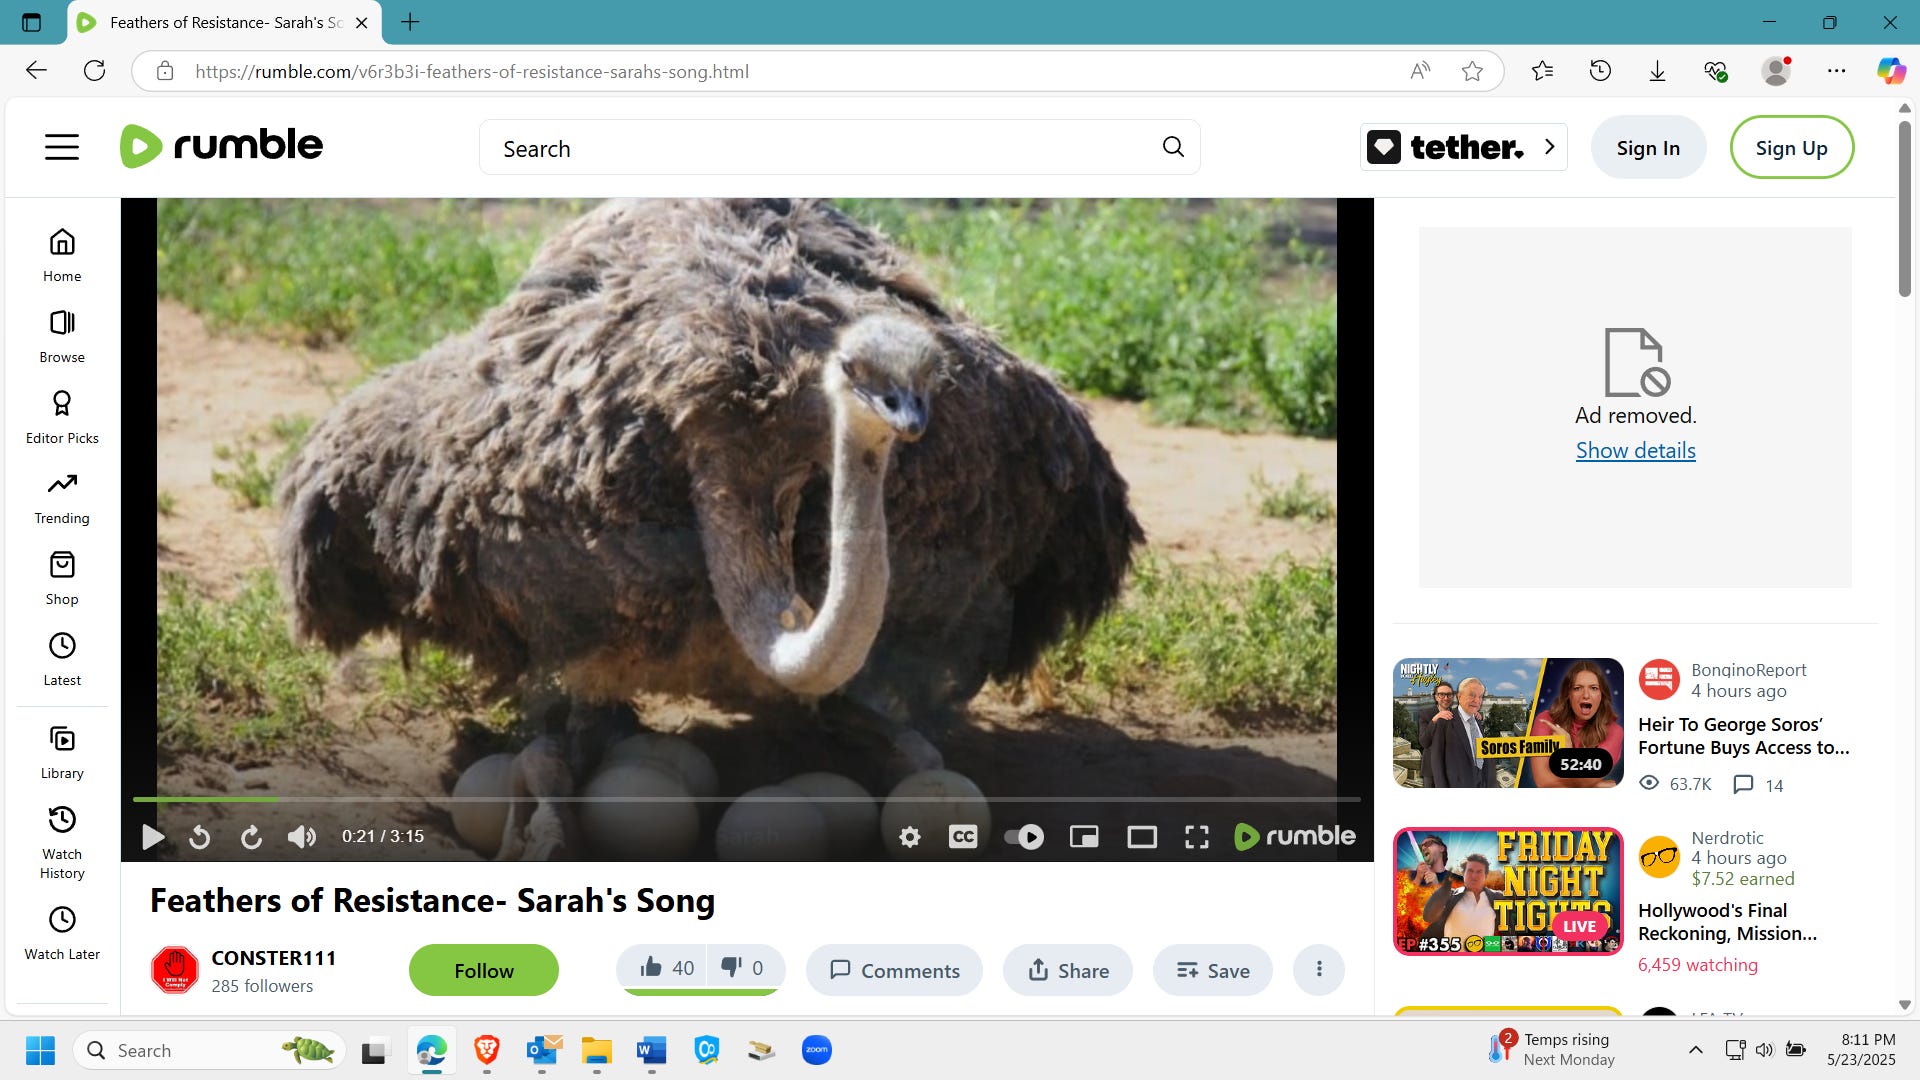
Task: Open player settings gear icon
Action: 909,837
